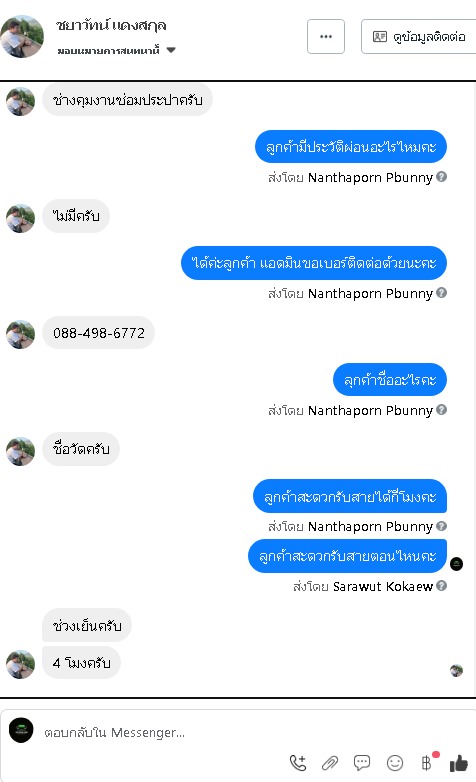Send a thumbs-up like
Screen dimensions: 476x782
point(459,763)
